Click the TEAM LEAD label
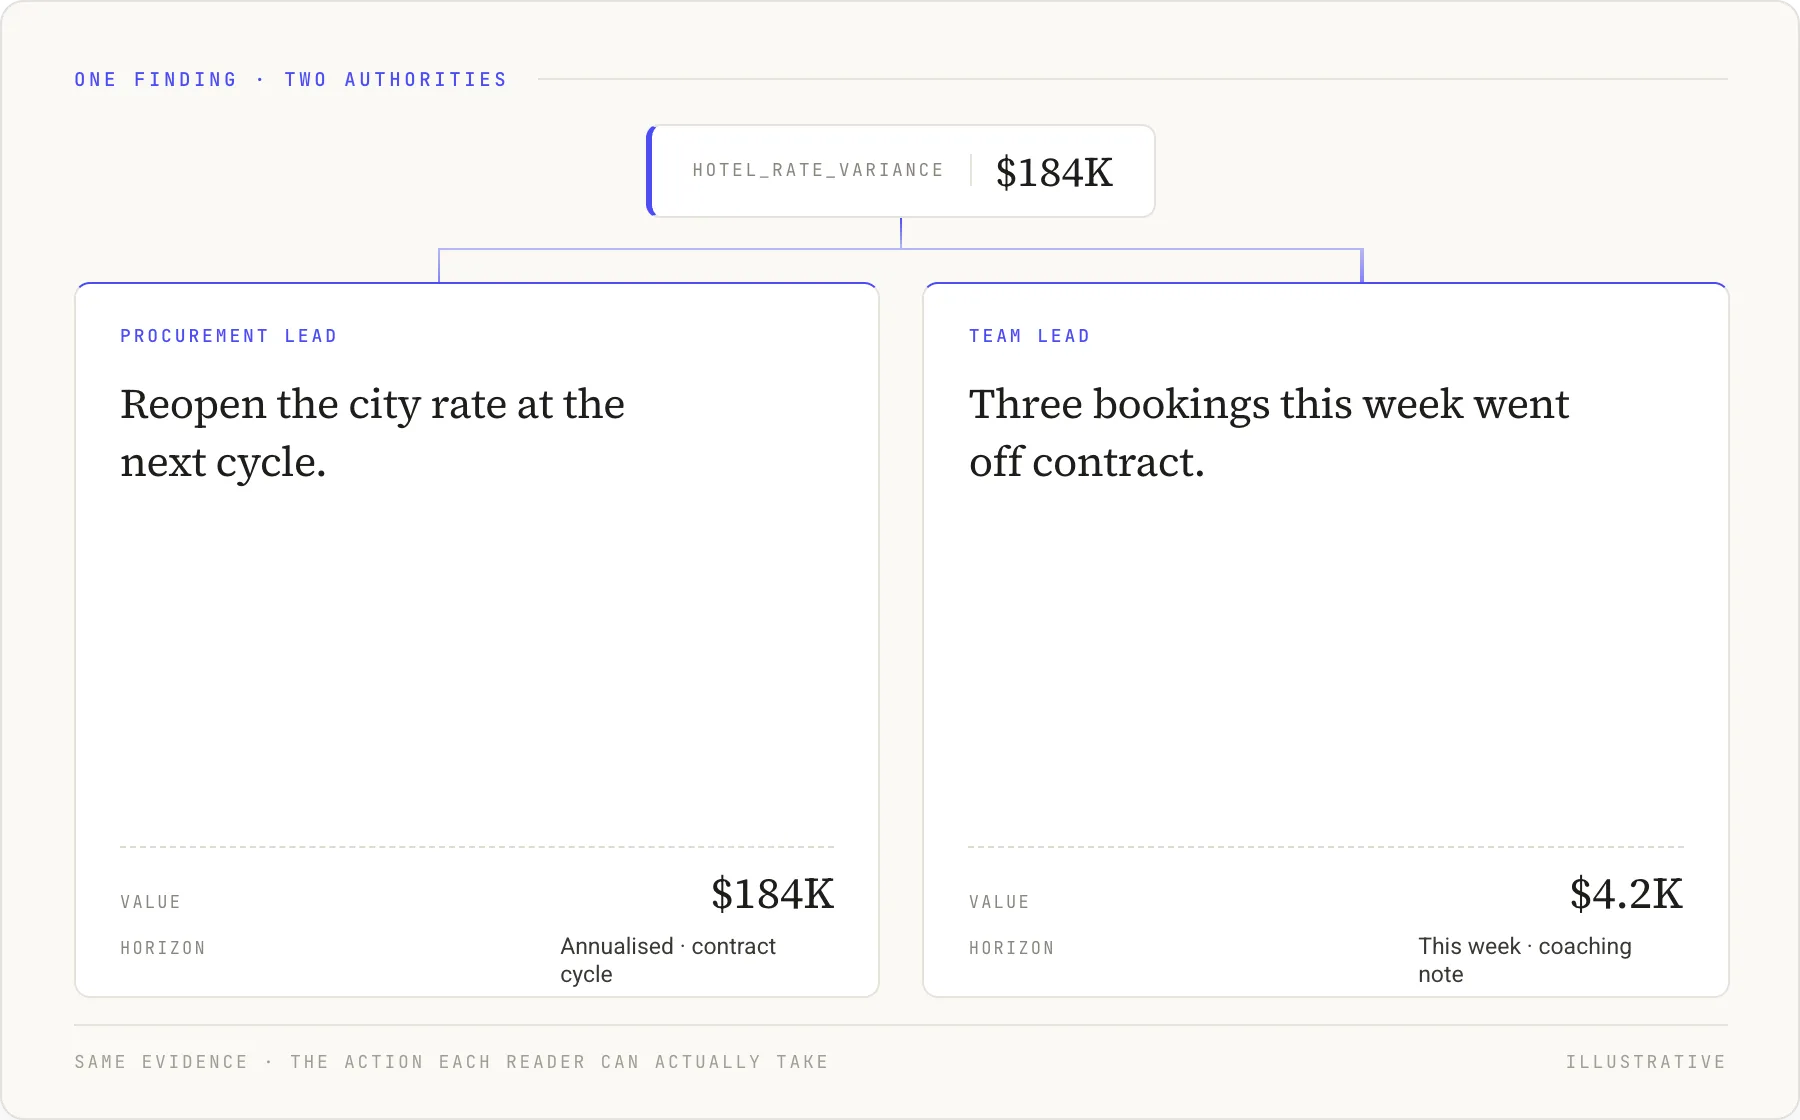1800x1120 pixels. [1029, 336]
